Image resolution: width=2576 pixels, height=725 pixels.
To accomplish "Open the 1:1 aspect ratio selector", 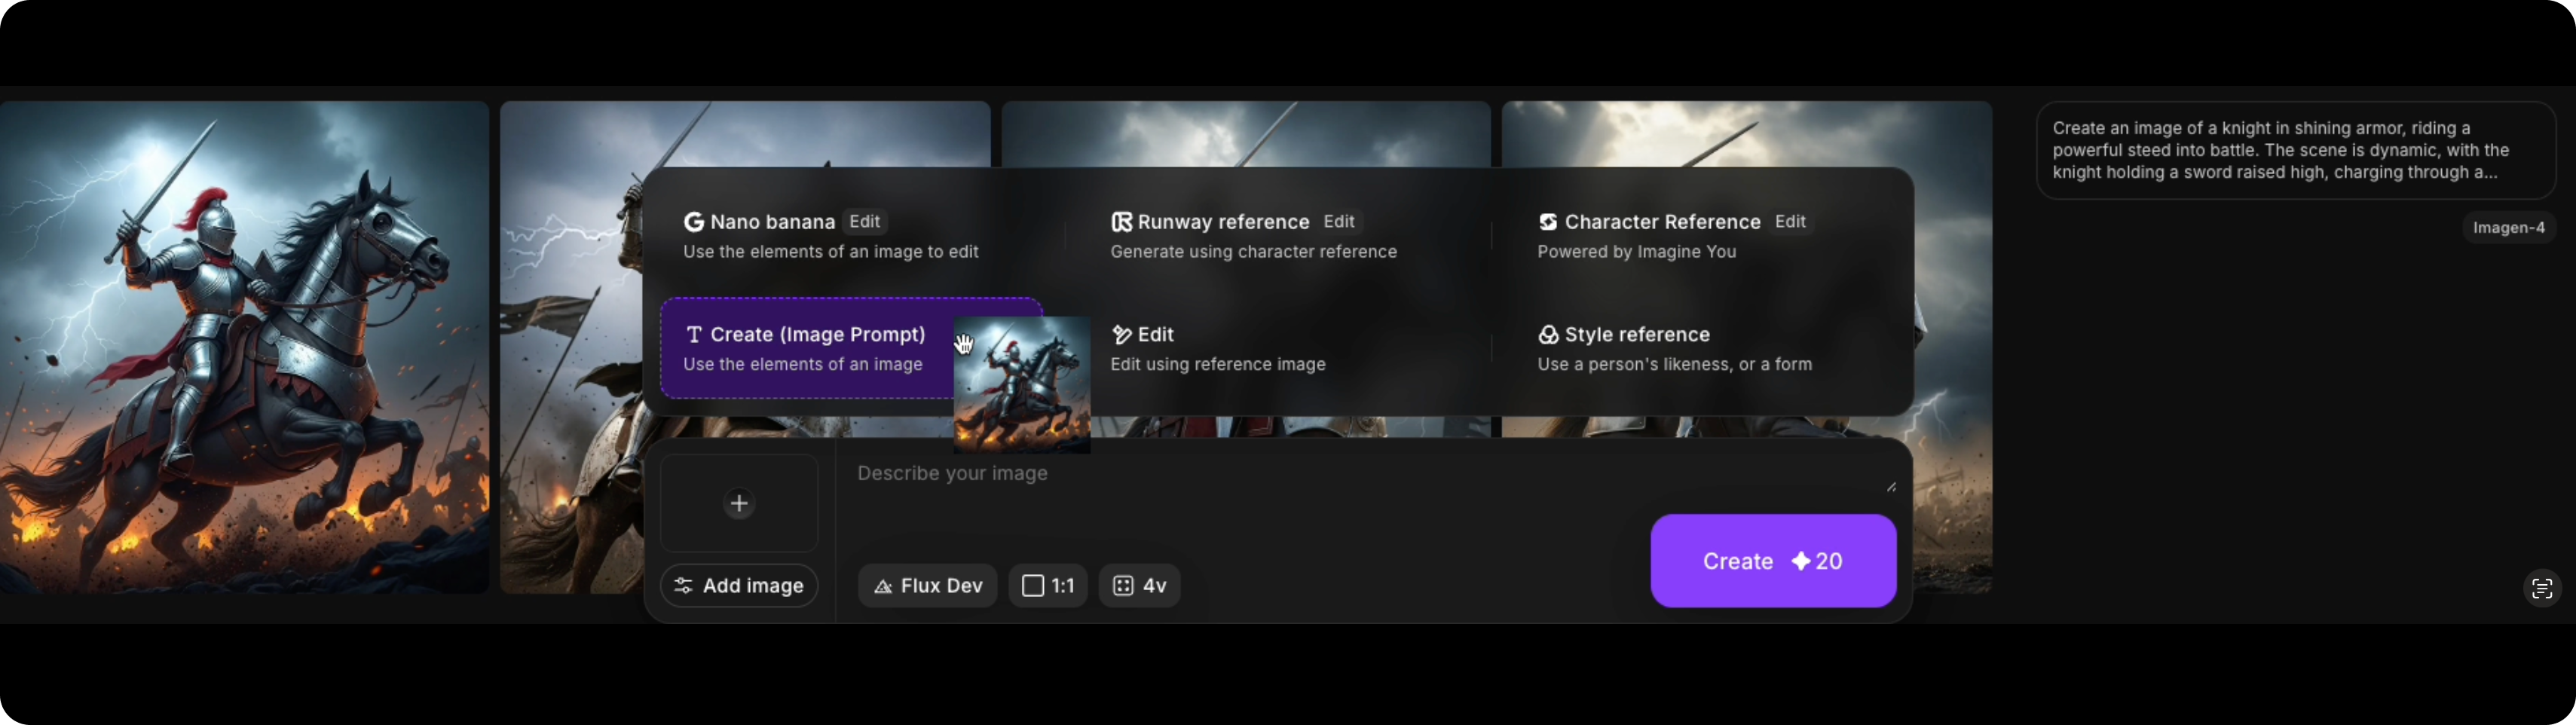I will (x=1047, y=586).
